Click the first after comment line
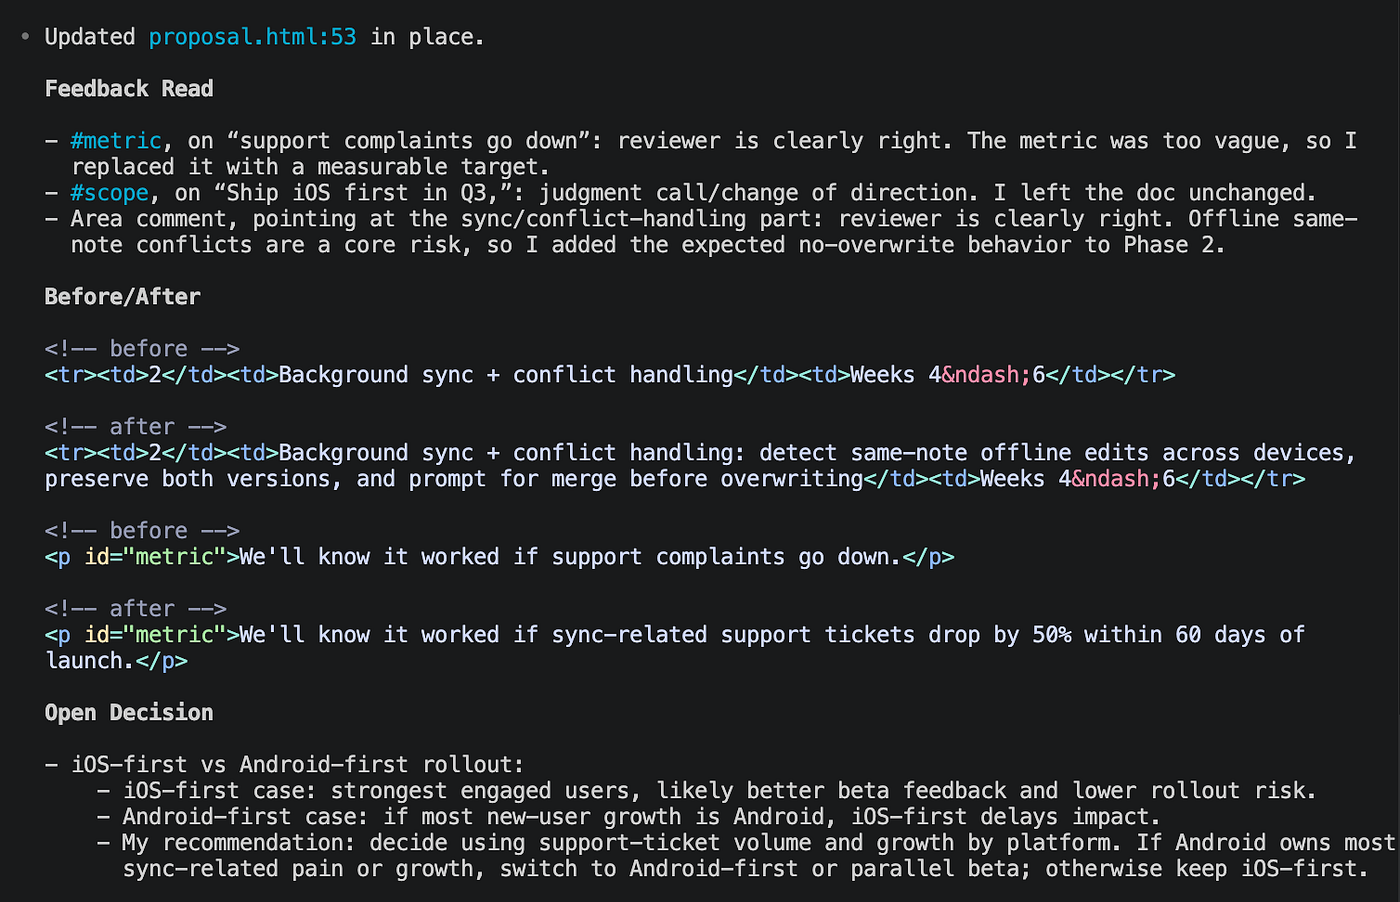 tap(136, 427)
